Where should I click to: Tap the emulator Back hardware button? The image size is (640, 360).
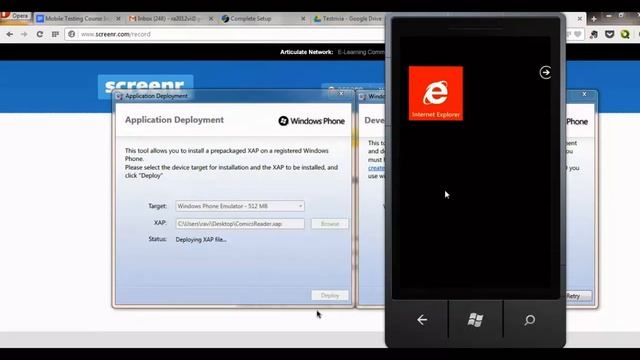click(422, 320)
